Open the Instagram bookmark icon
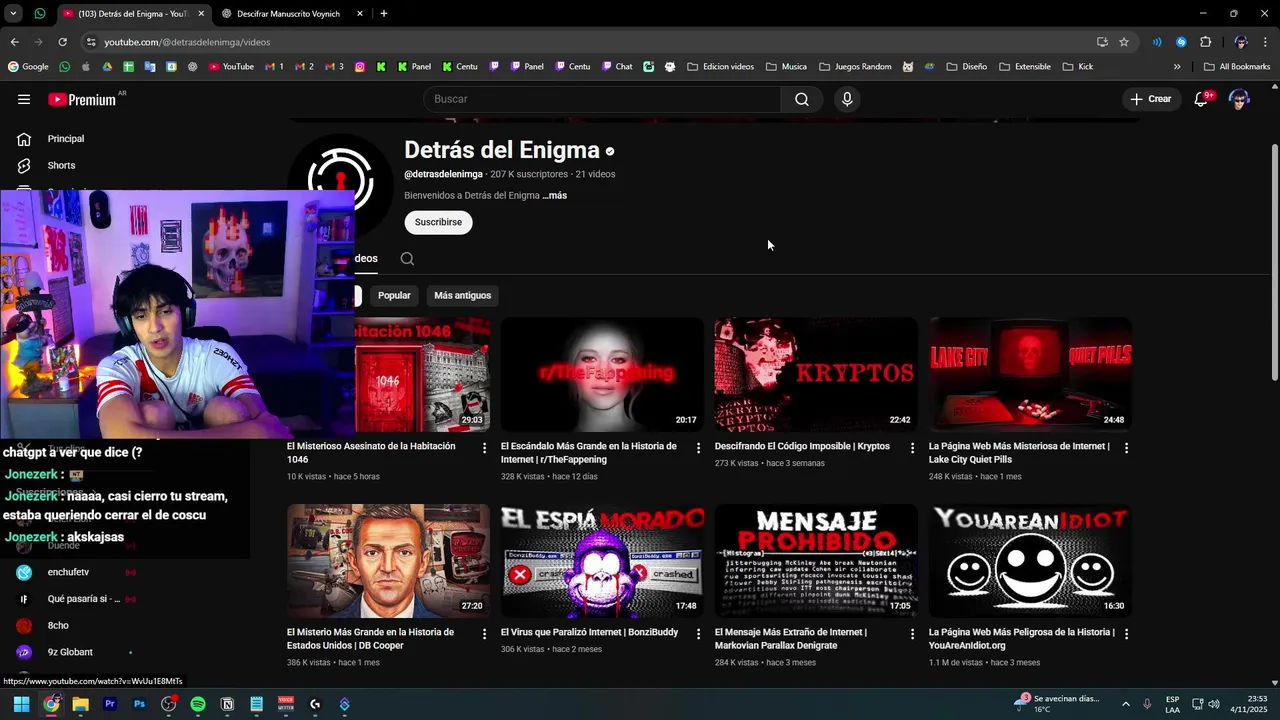Screen dimensions: 1280x720 click(x=360, y=67)
